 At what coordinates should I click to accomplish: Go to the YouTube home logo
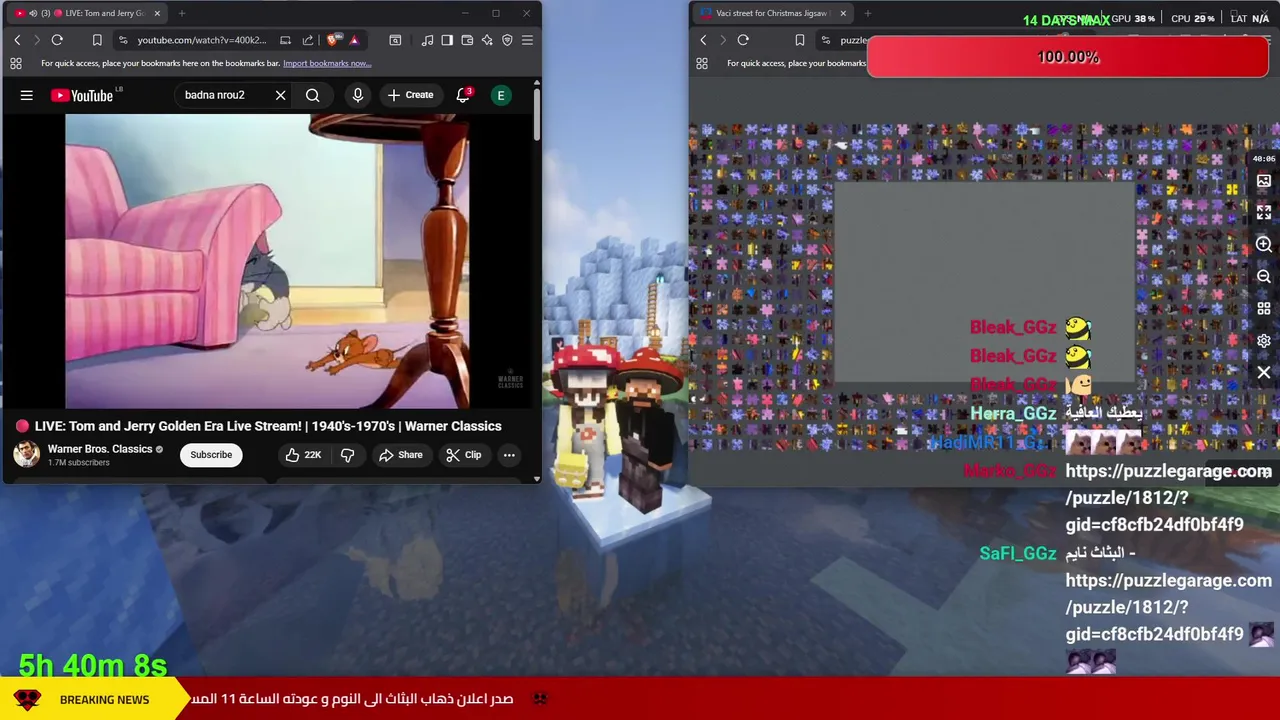83,95
